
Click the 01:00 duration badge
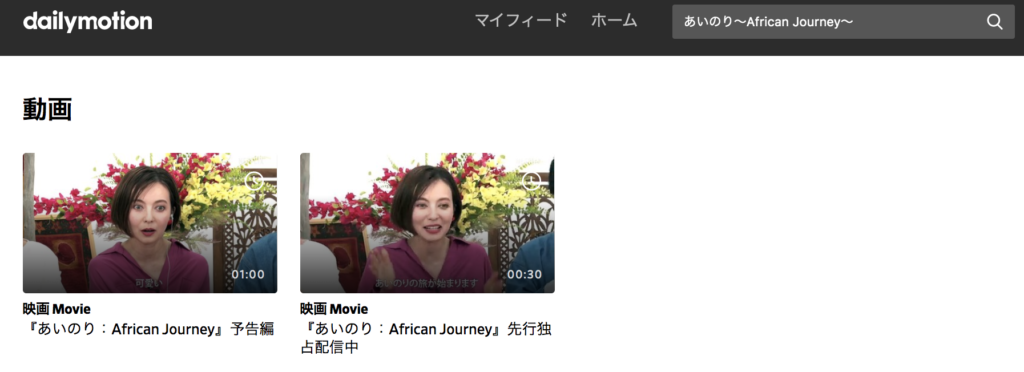click(248, 274)
